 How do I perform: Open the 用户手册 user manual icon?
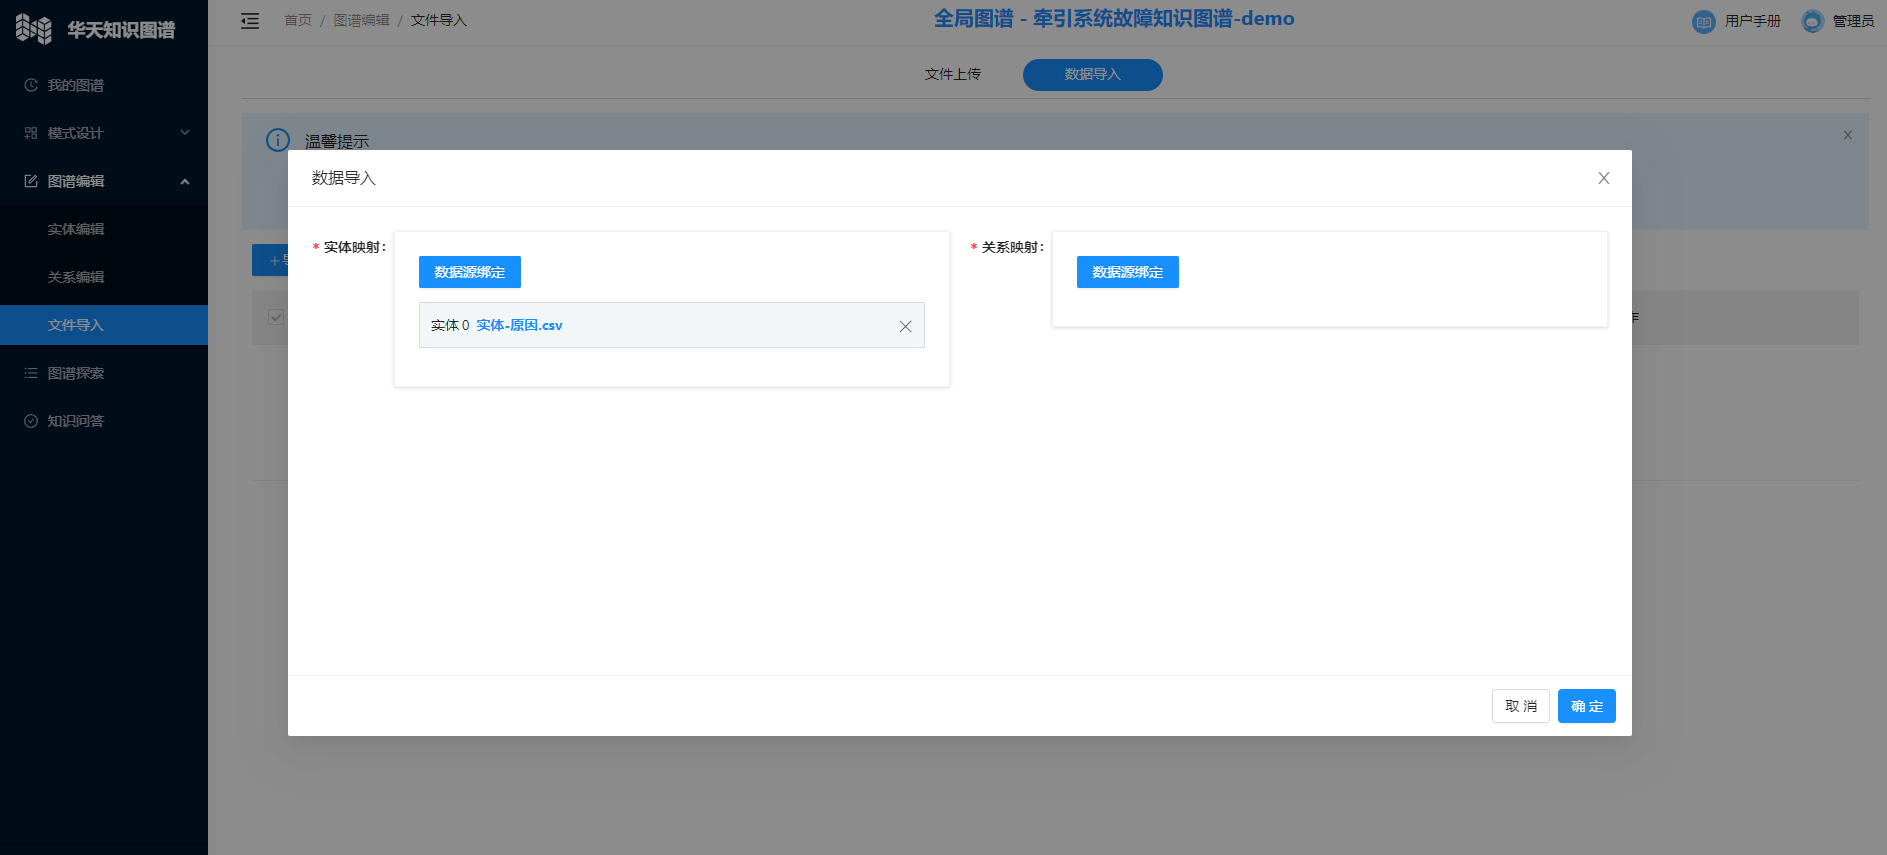[x=1703, y=21]
